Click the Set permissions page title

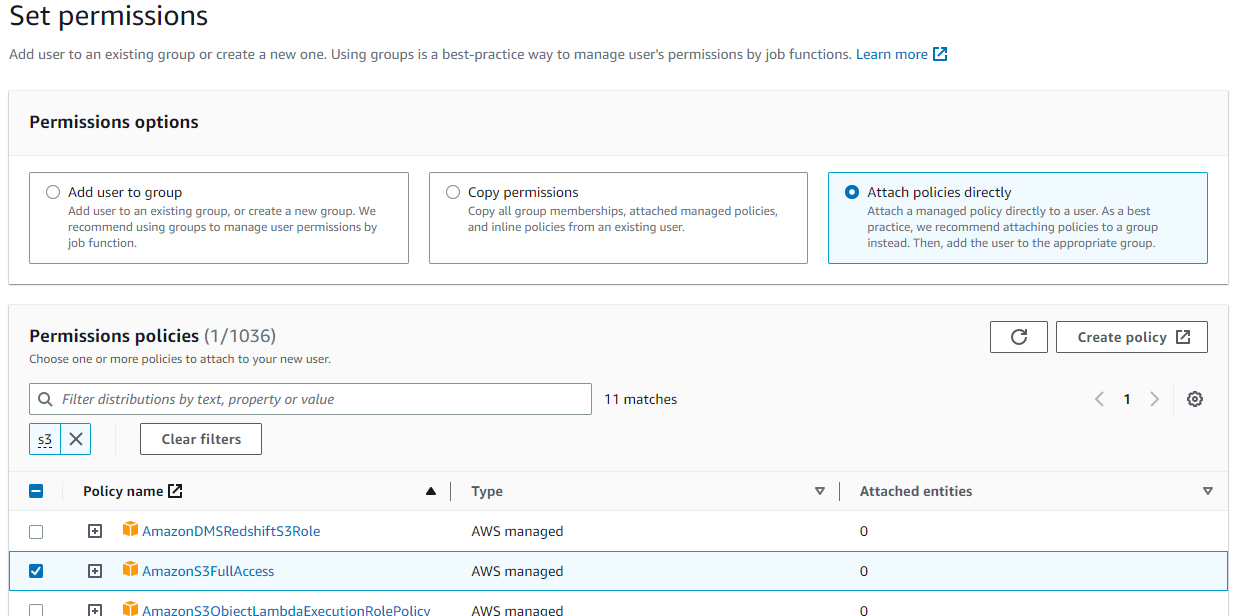108,16
